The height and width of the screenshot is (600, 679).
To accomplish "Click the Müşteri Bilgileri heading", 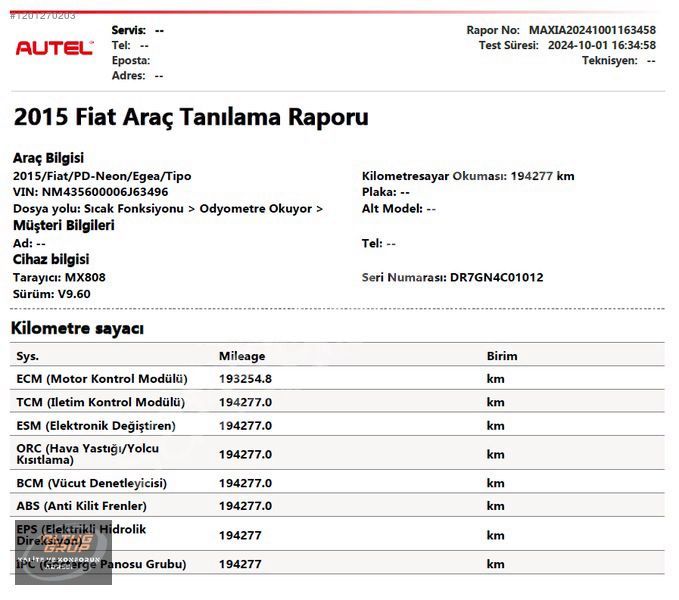I will (64, 226).
